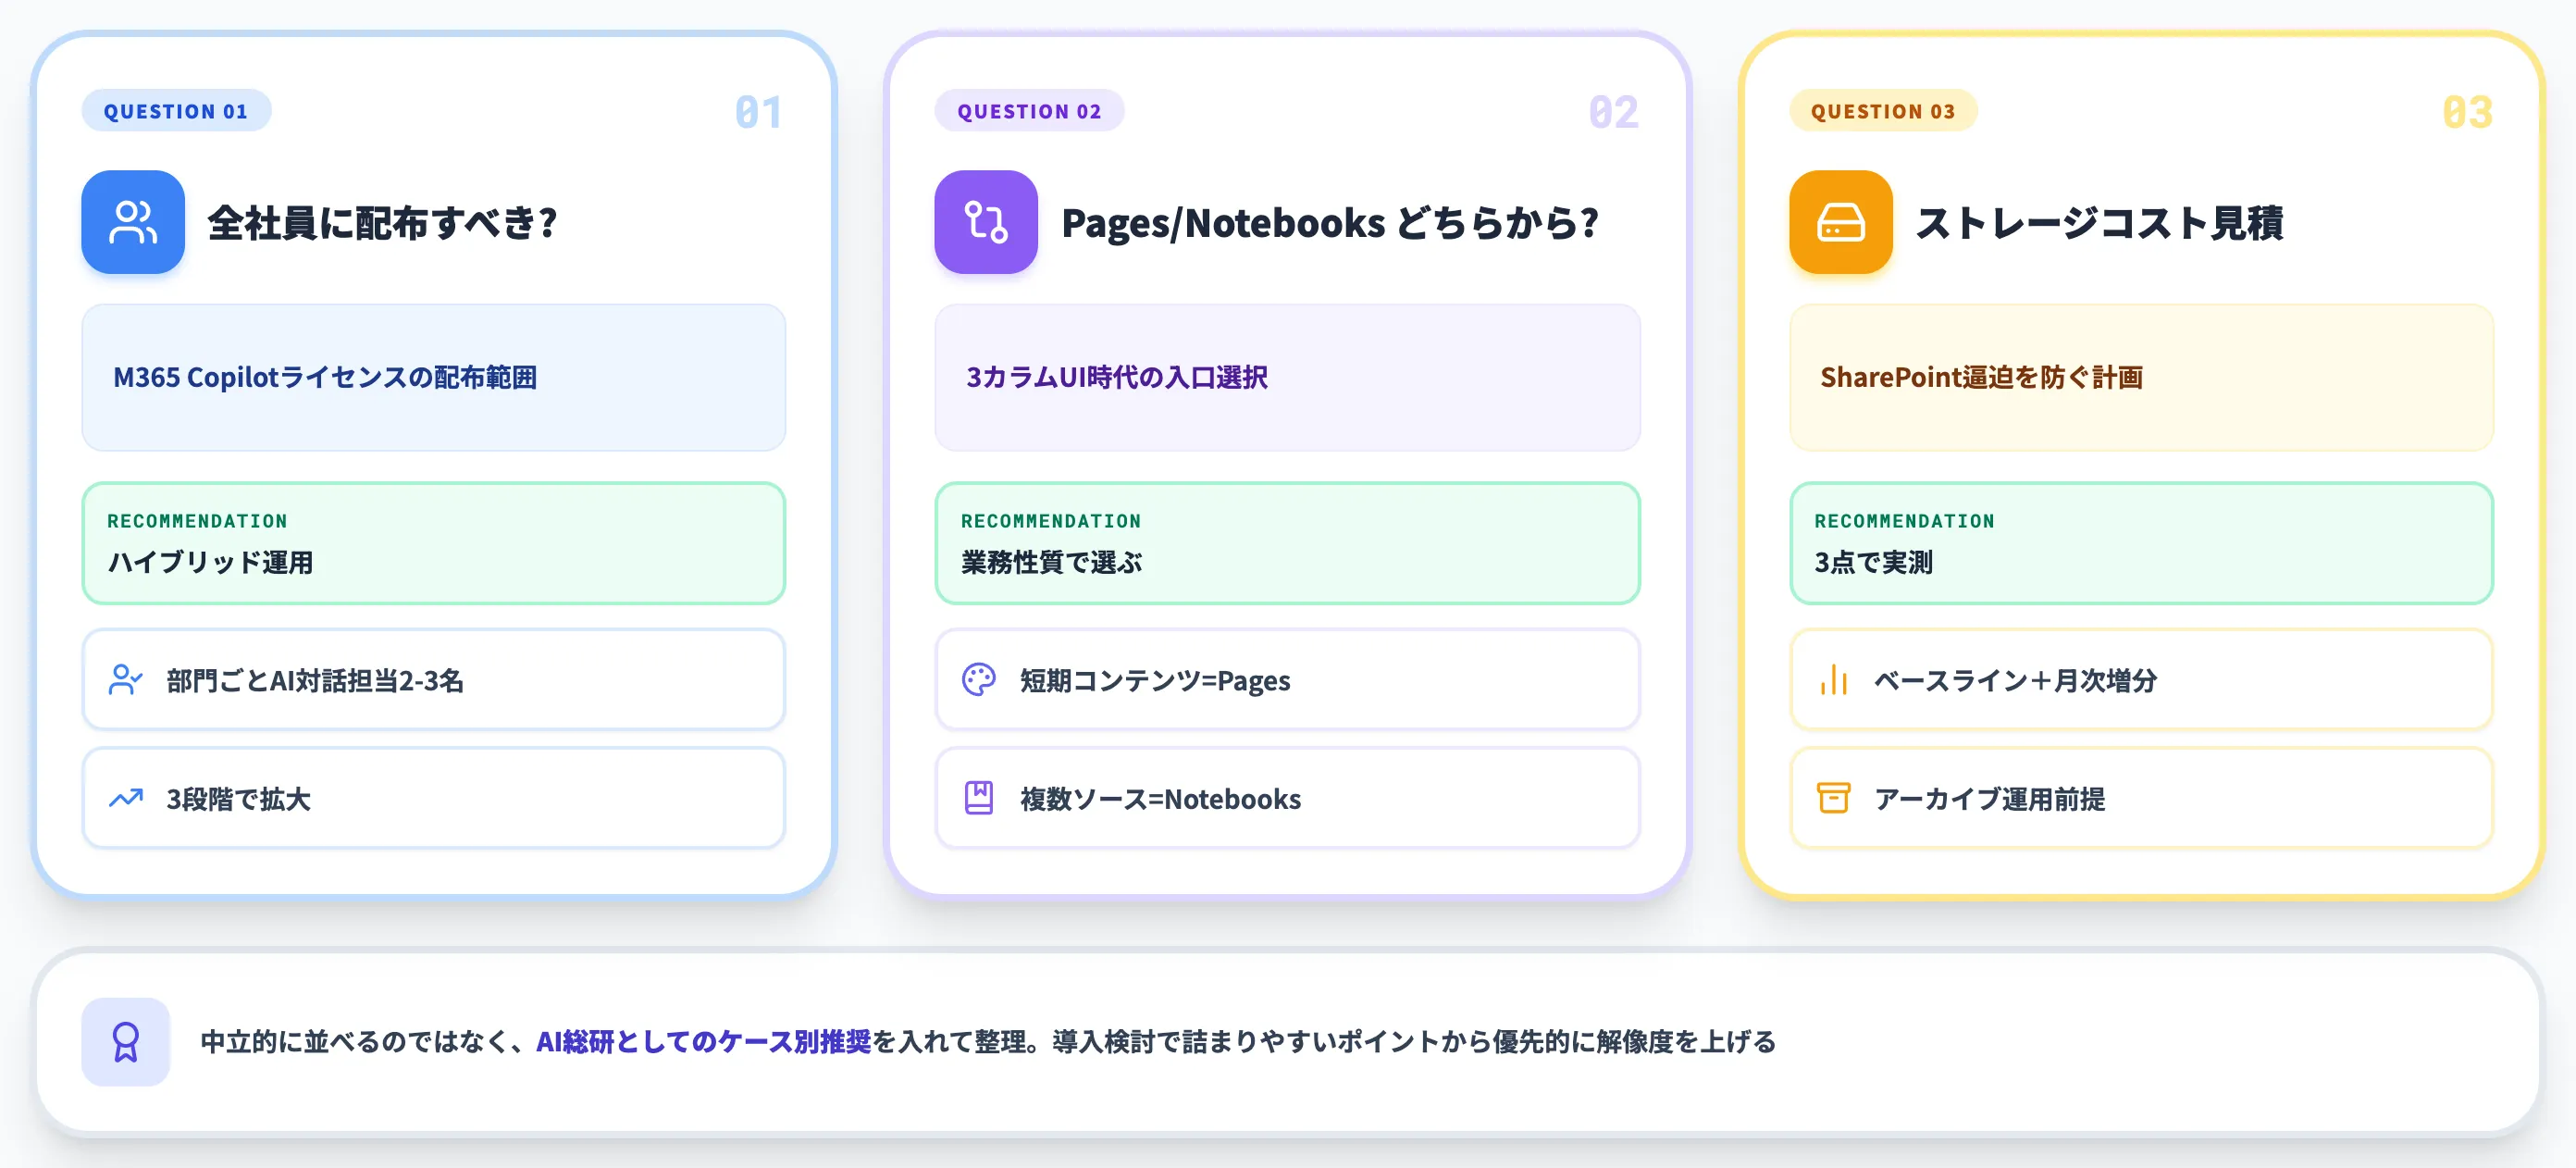Viewport: 2576px width, 1168px height.
Task: Click the faded 01 number
Action: pos(758,112)
